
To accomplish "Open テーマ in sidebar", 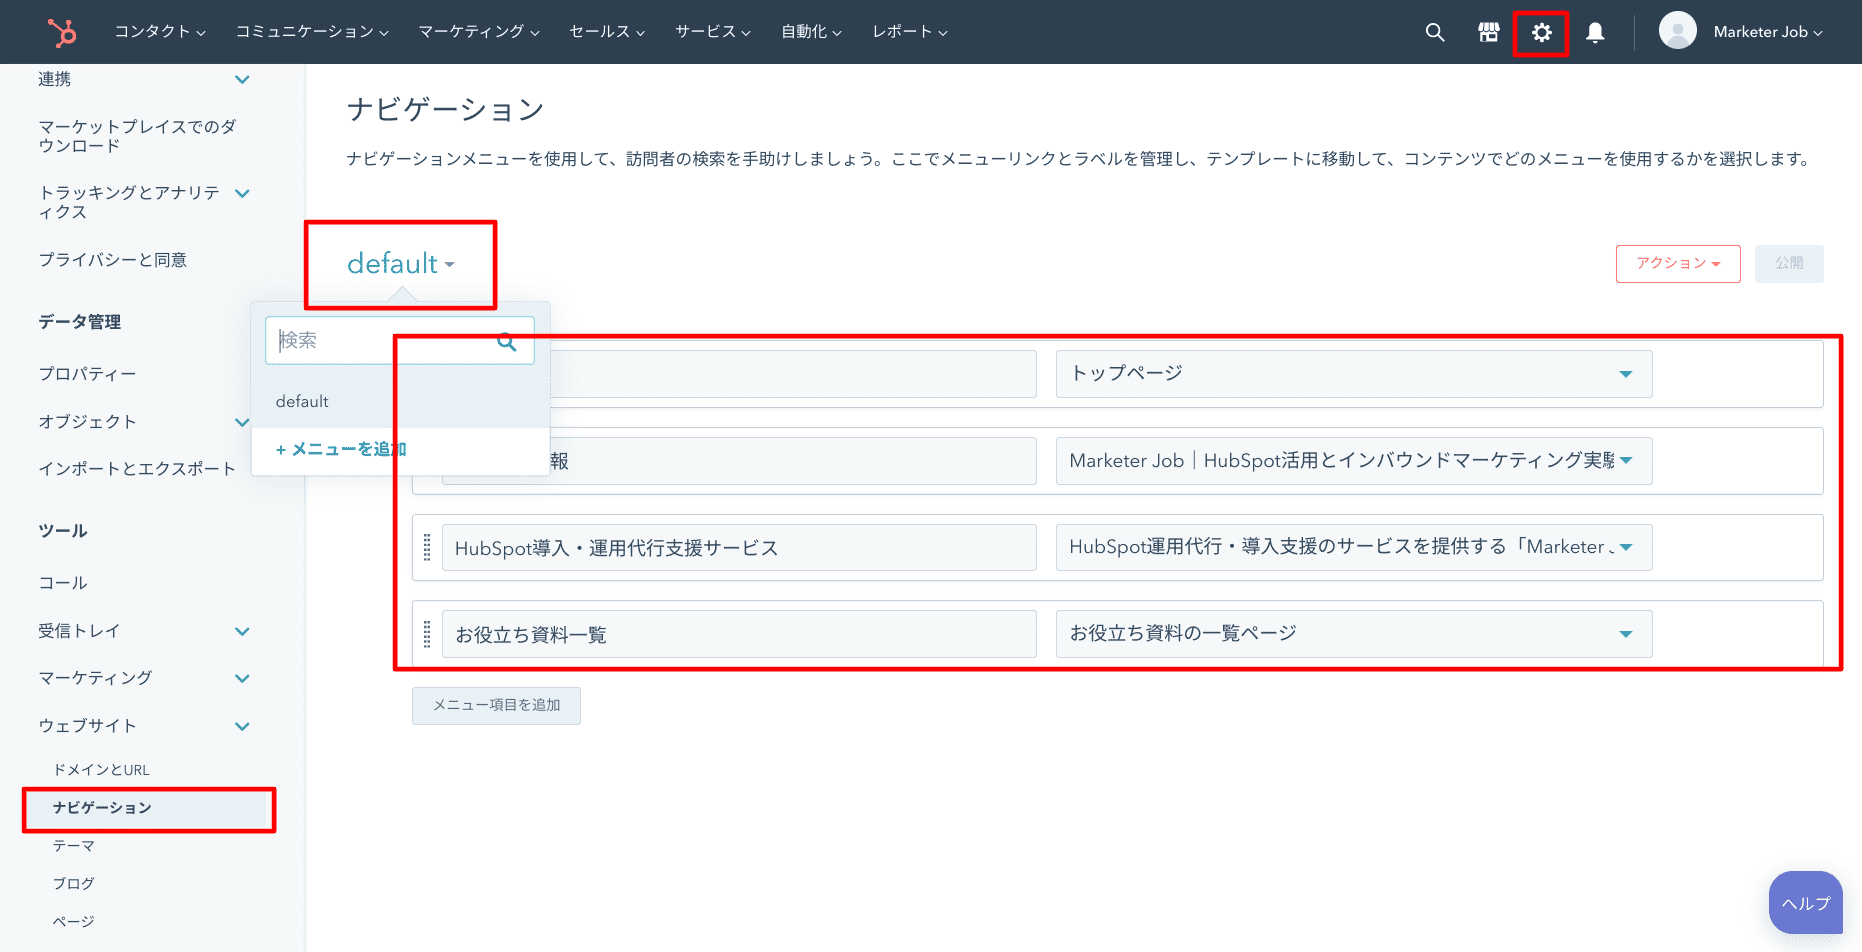I will pos(74,846).
